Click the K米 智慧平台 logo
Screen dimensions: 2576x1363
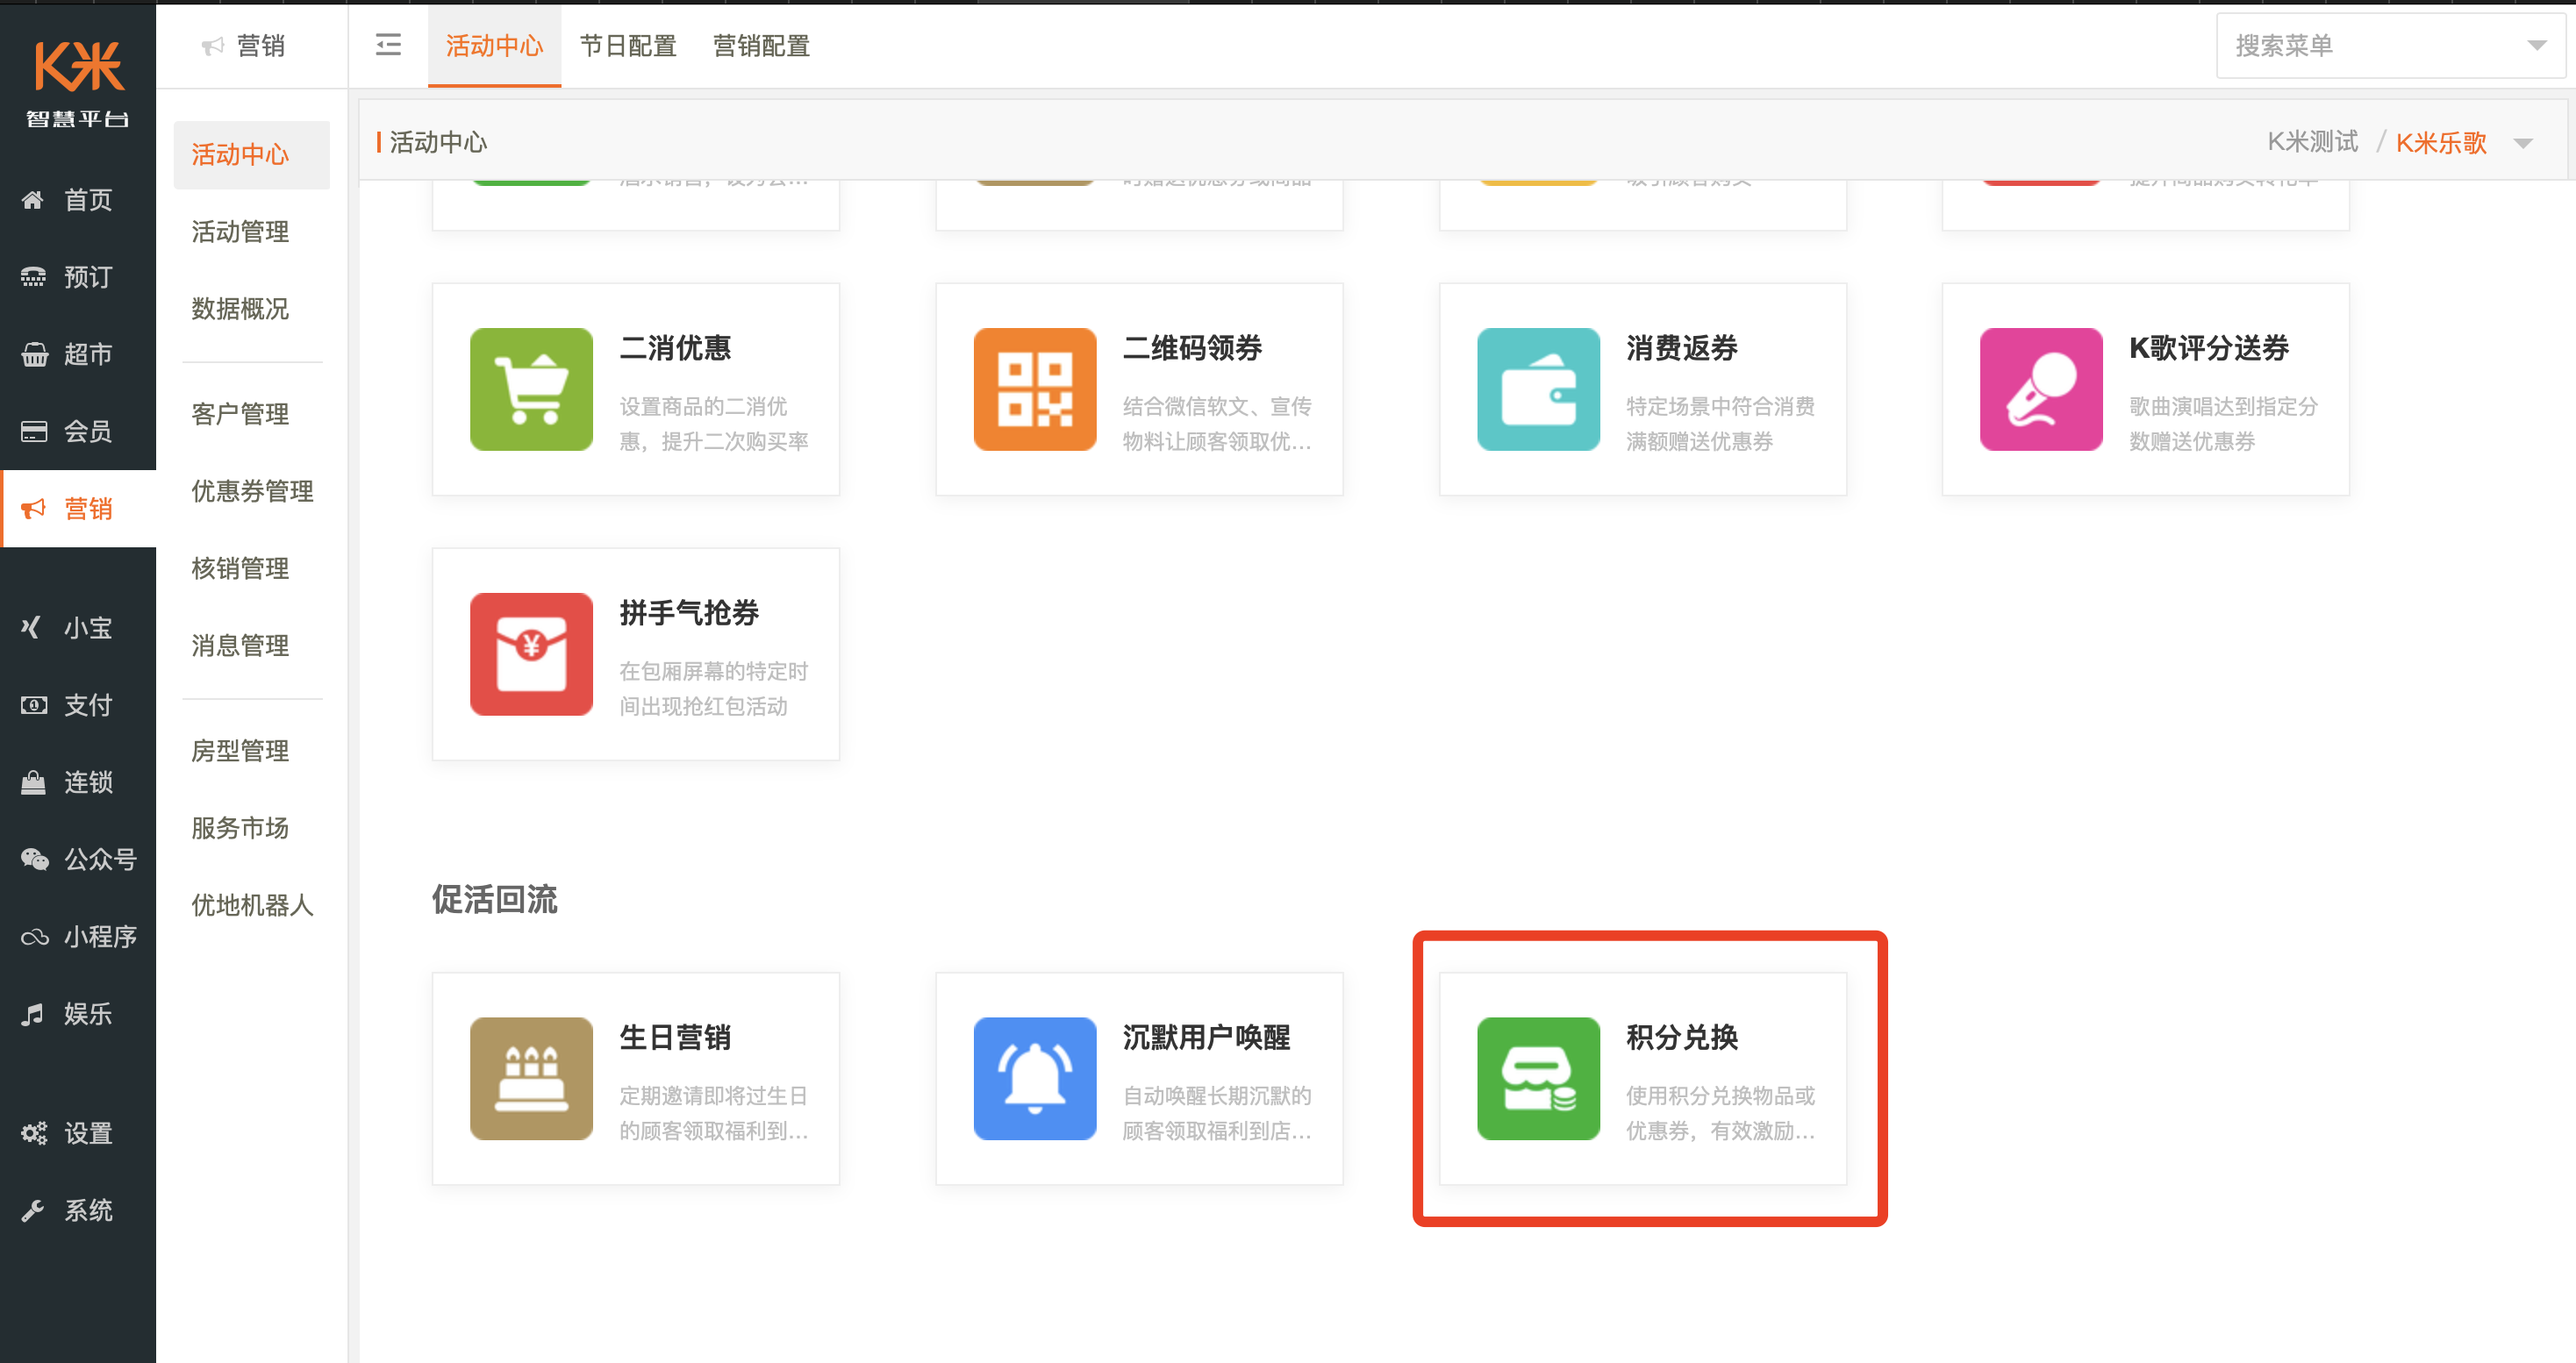(78, 84)
